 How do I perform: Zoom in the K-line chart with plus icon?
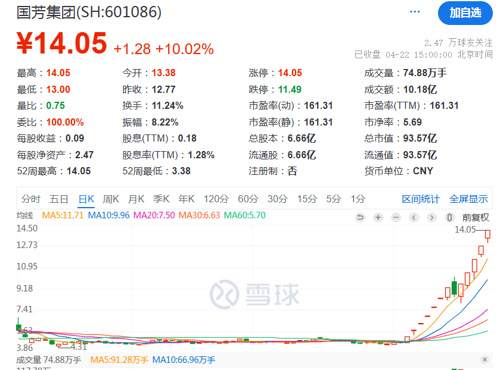click(x=378, y=218)
